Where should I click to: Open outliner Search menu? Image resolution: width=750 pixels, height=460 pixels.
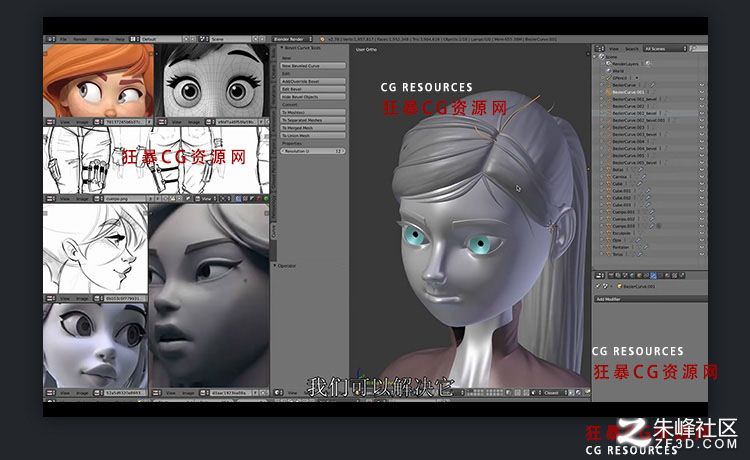pos(631,49)
